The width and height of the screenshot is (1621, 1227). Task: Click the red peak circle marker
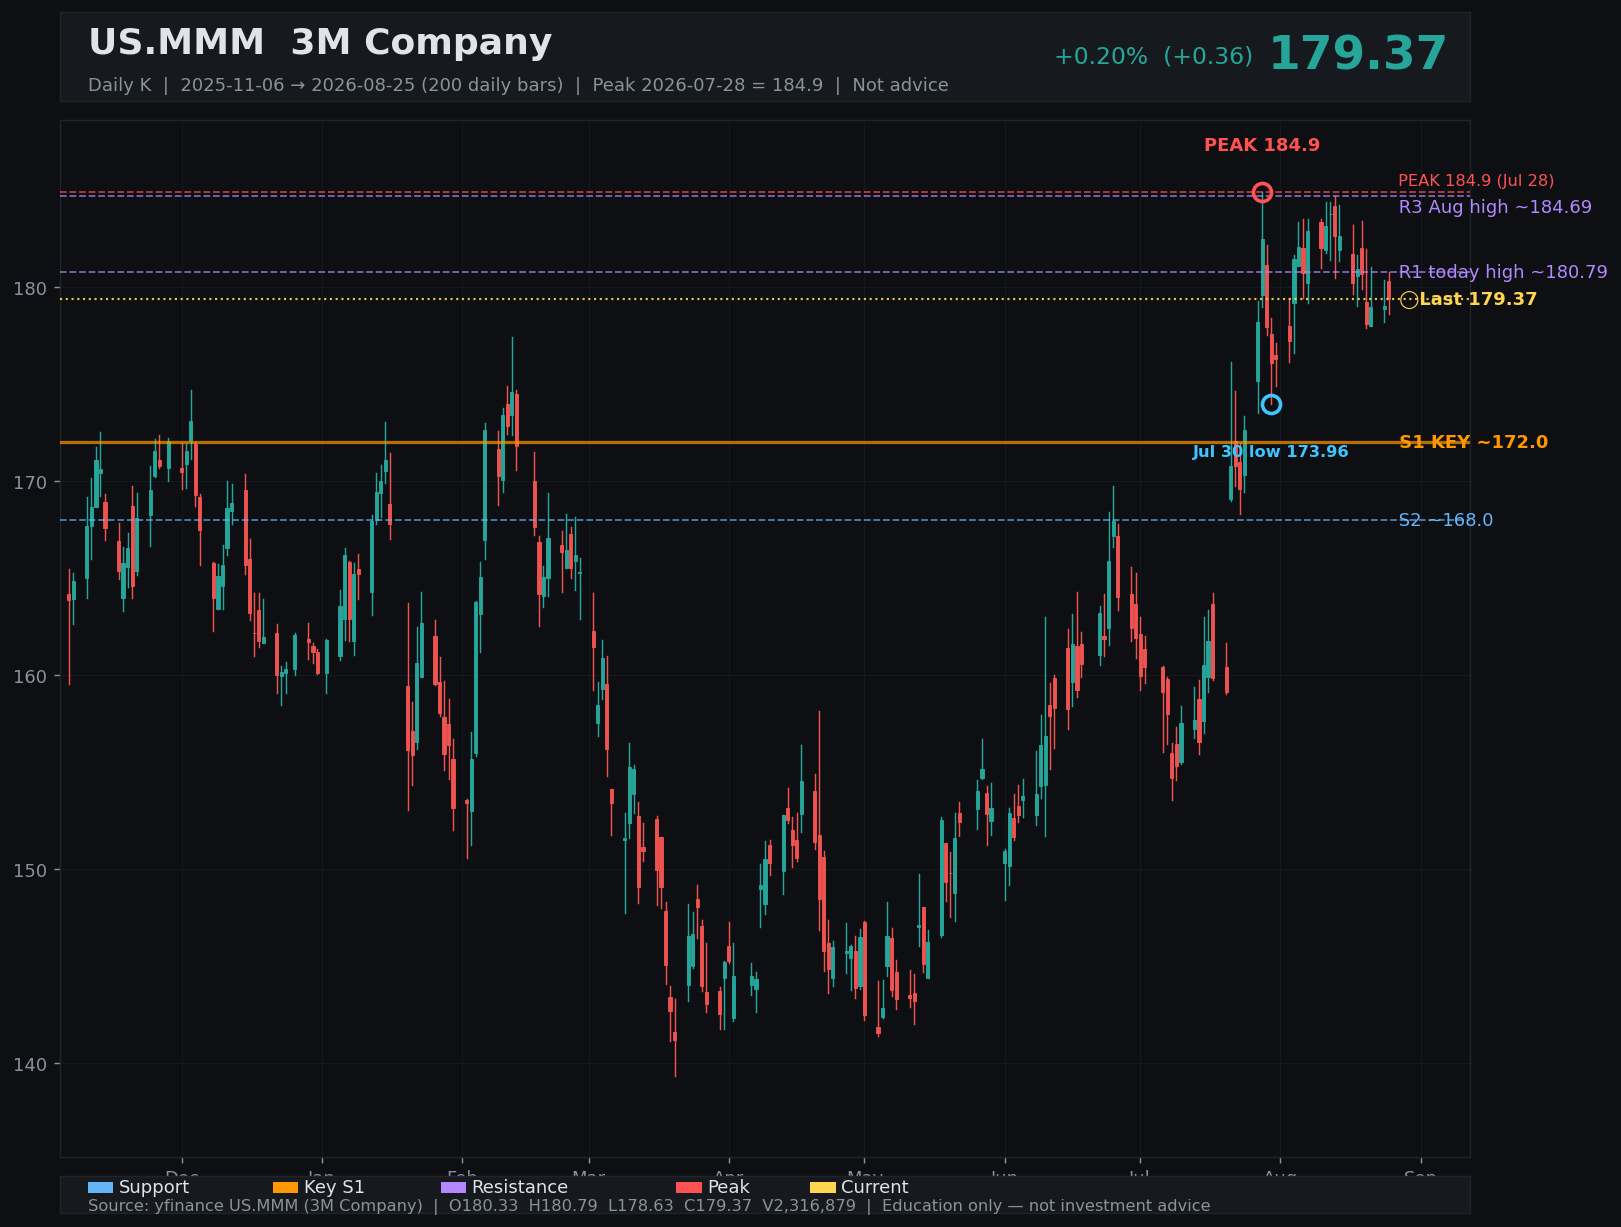click(1262, 193)
